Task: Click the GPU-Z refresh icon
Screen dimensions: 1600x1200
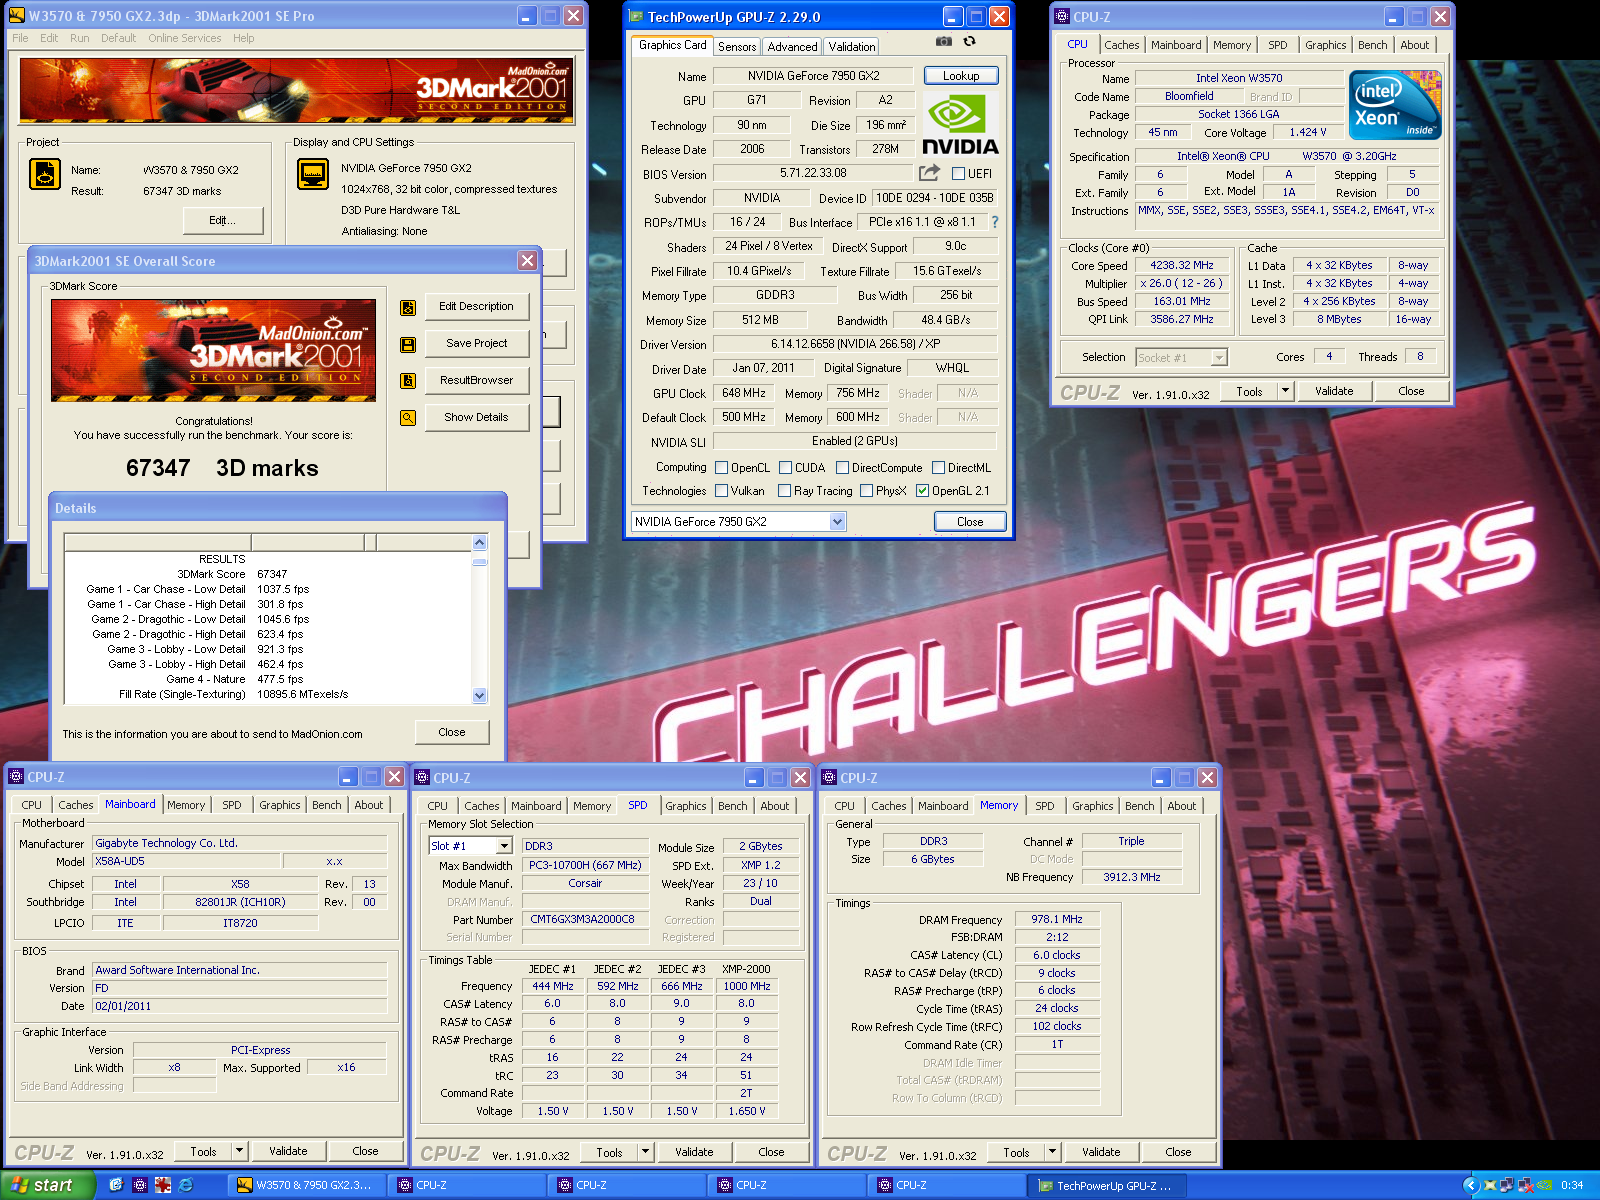Action: [x=969, y=42]
